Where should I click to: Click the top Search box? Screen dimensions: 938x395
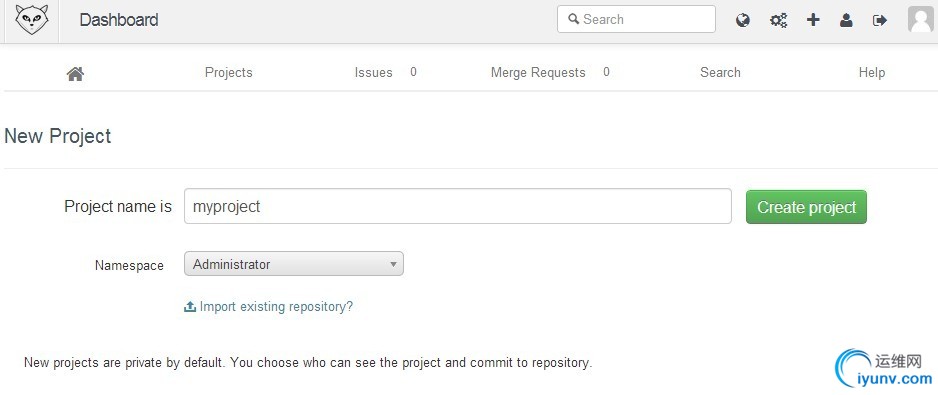coord(636,19)
